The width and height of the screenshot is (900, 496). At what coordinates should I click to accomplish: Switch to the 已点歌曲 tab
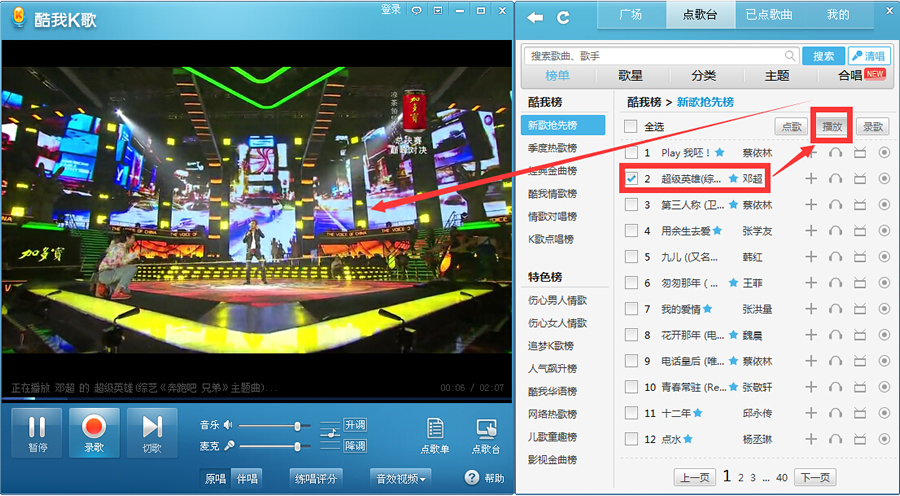click(770, 15)
